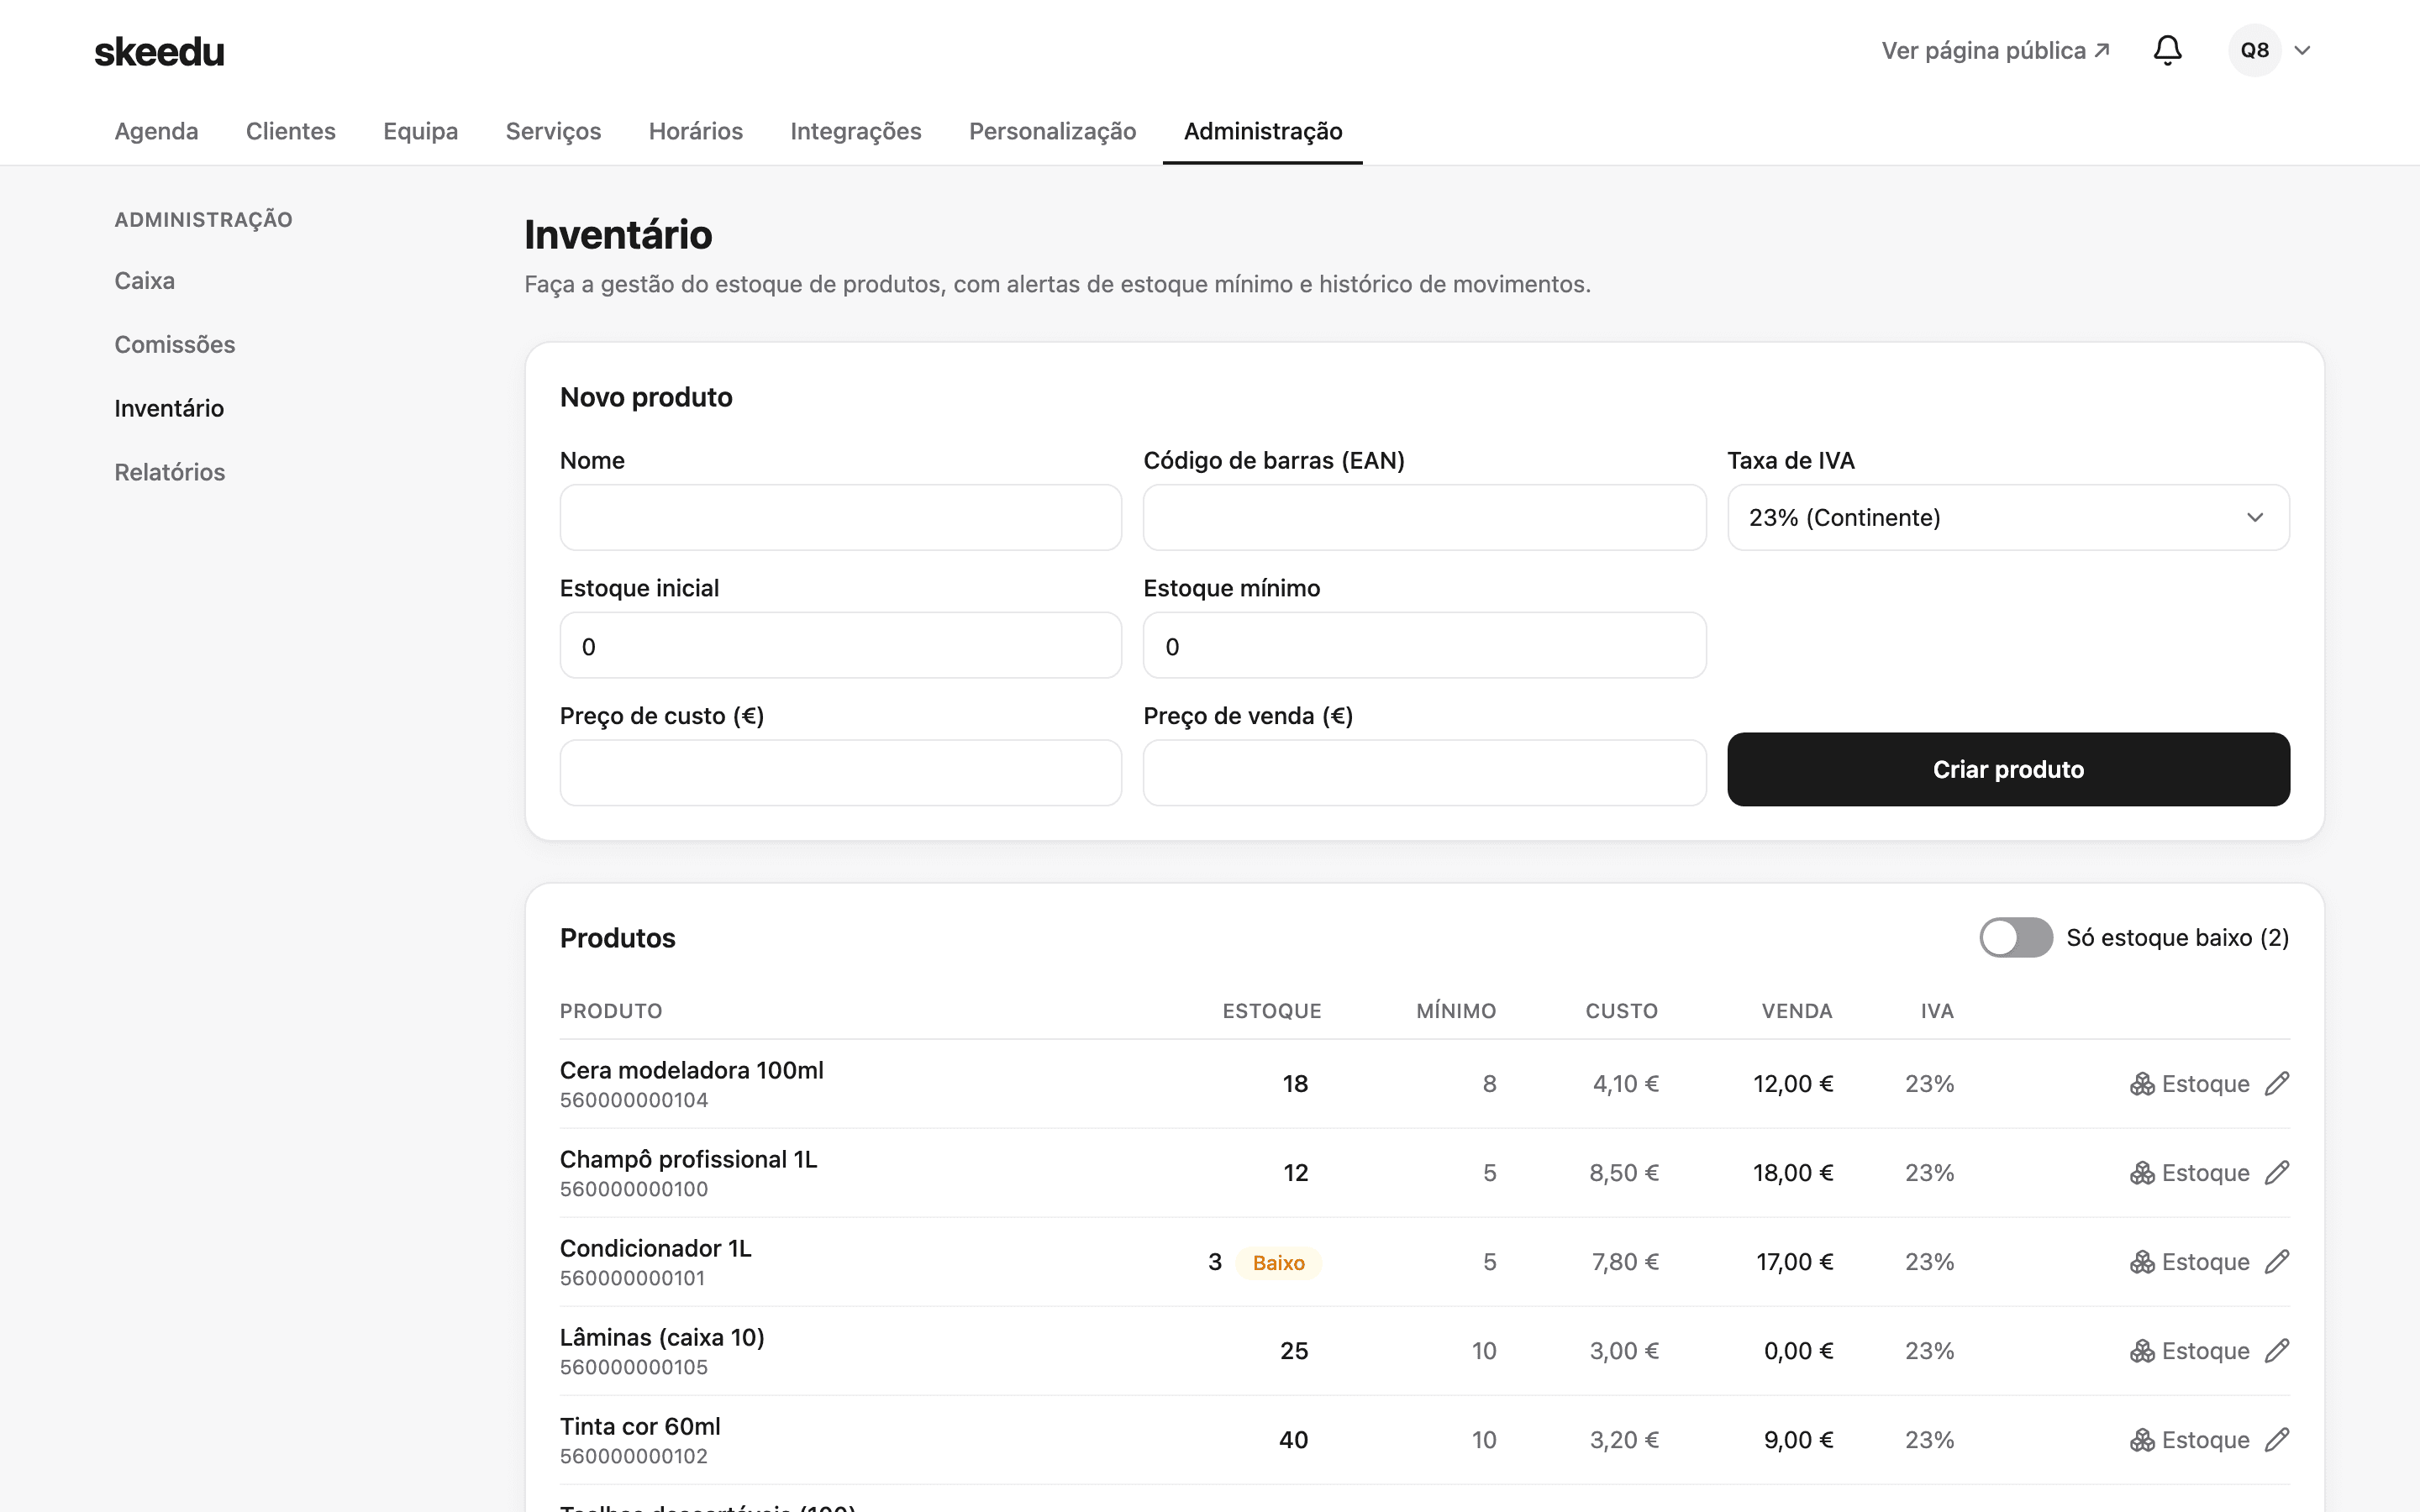Select the Administração tab
The height and width of the screenshot is (1512, 2420).
(1263, 131)
